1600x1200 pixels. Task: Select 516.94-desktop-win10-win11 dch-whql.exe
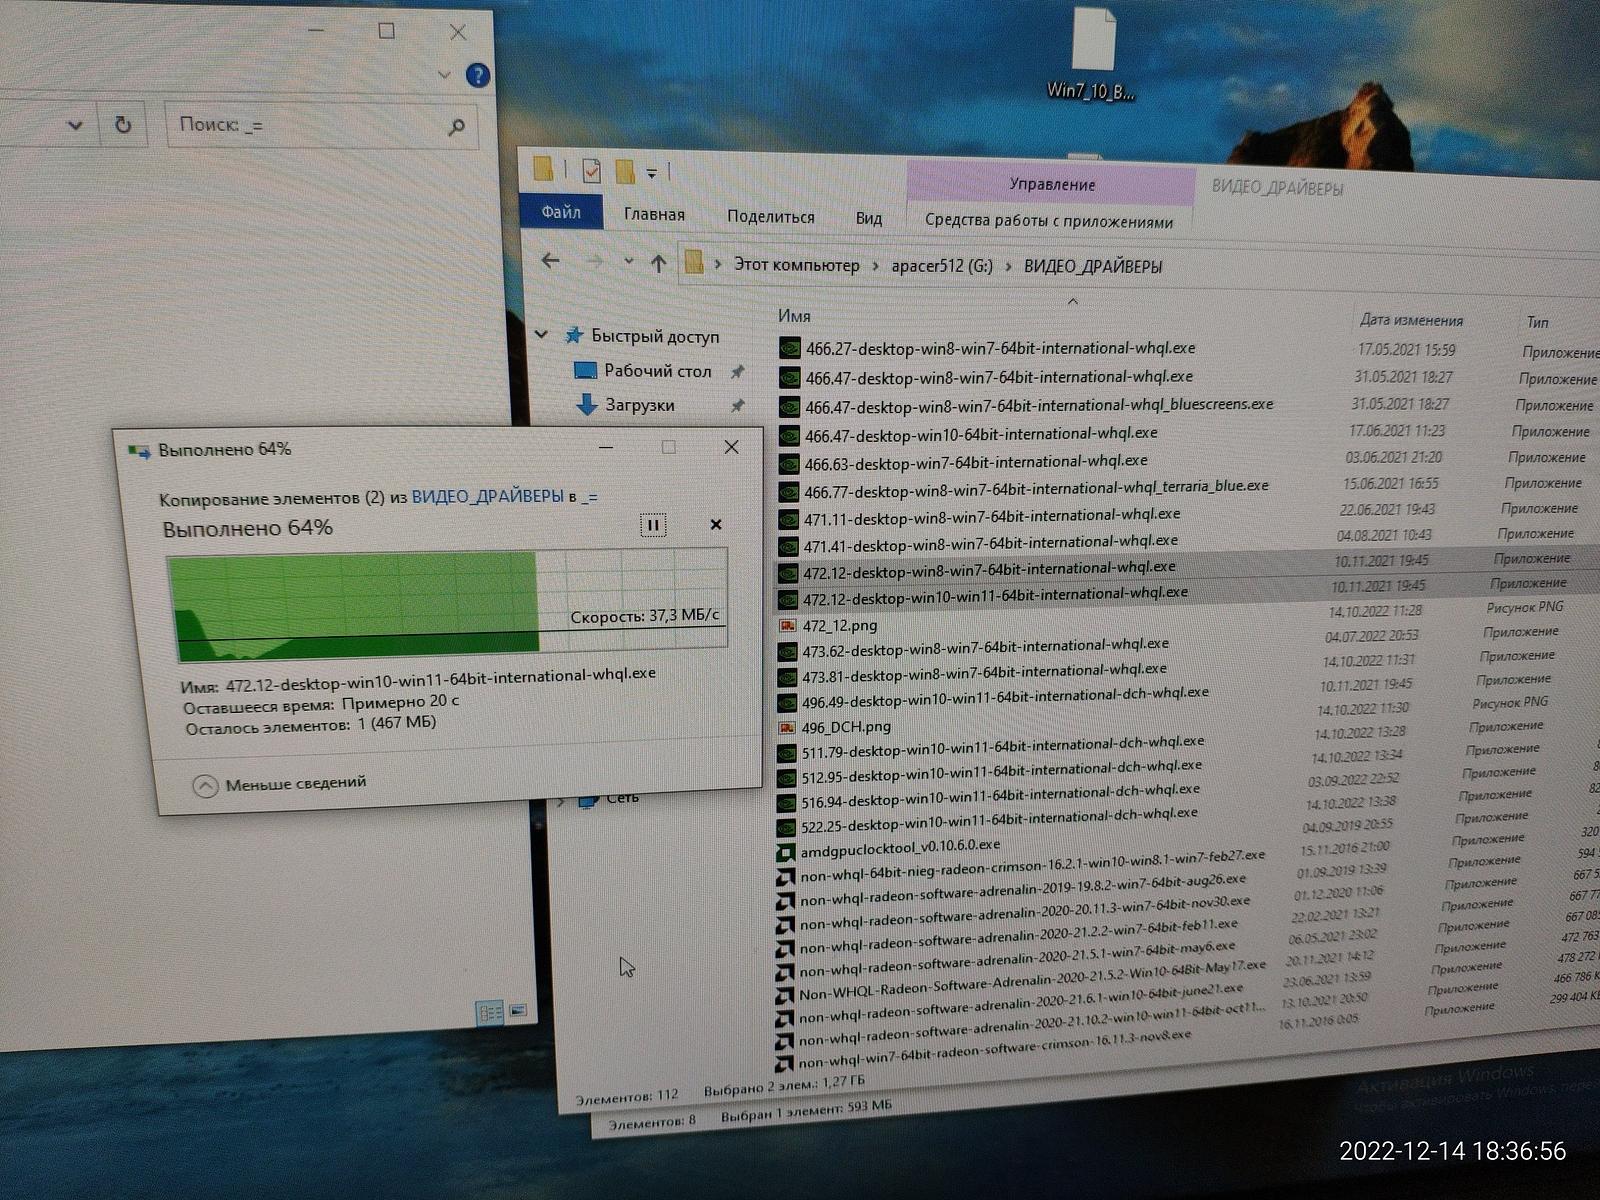tap(1000, 794)
